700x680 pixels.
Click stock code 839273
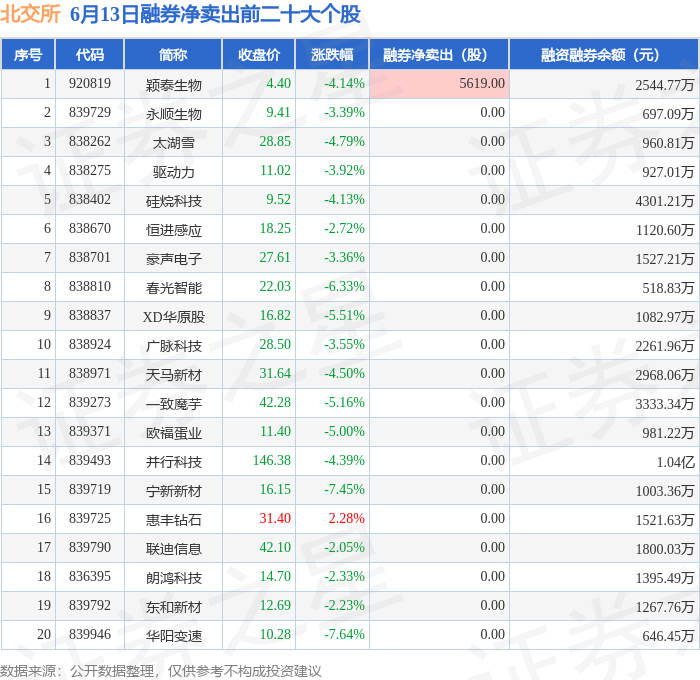pyautogui.click(x=90, y=403)
